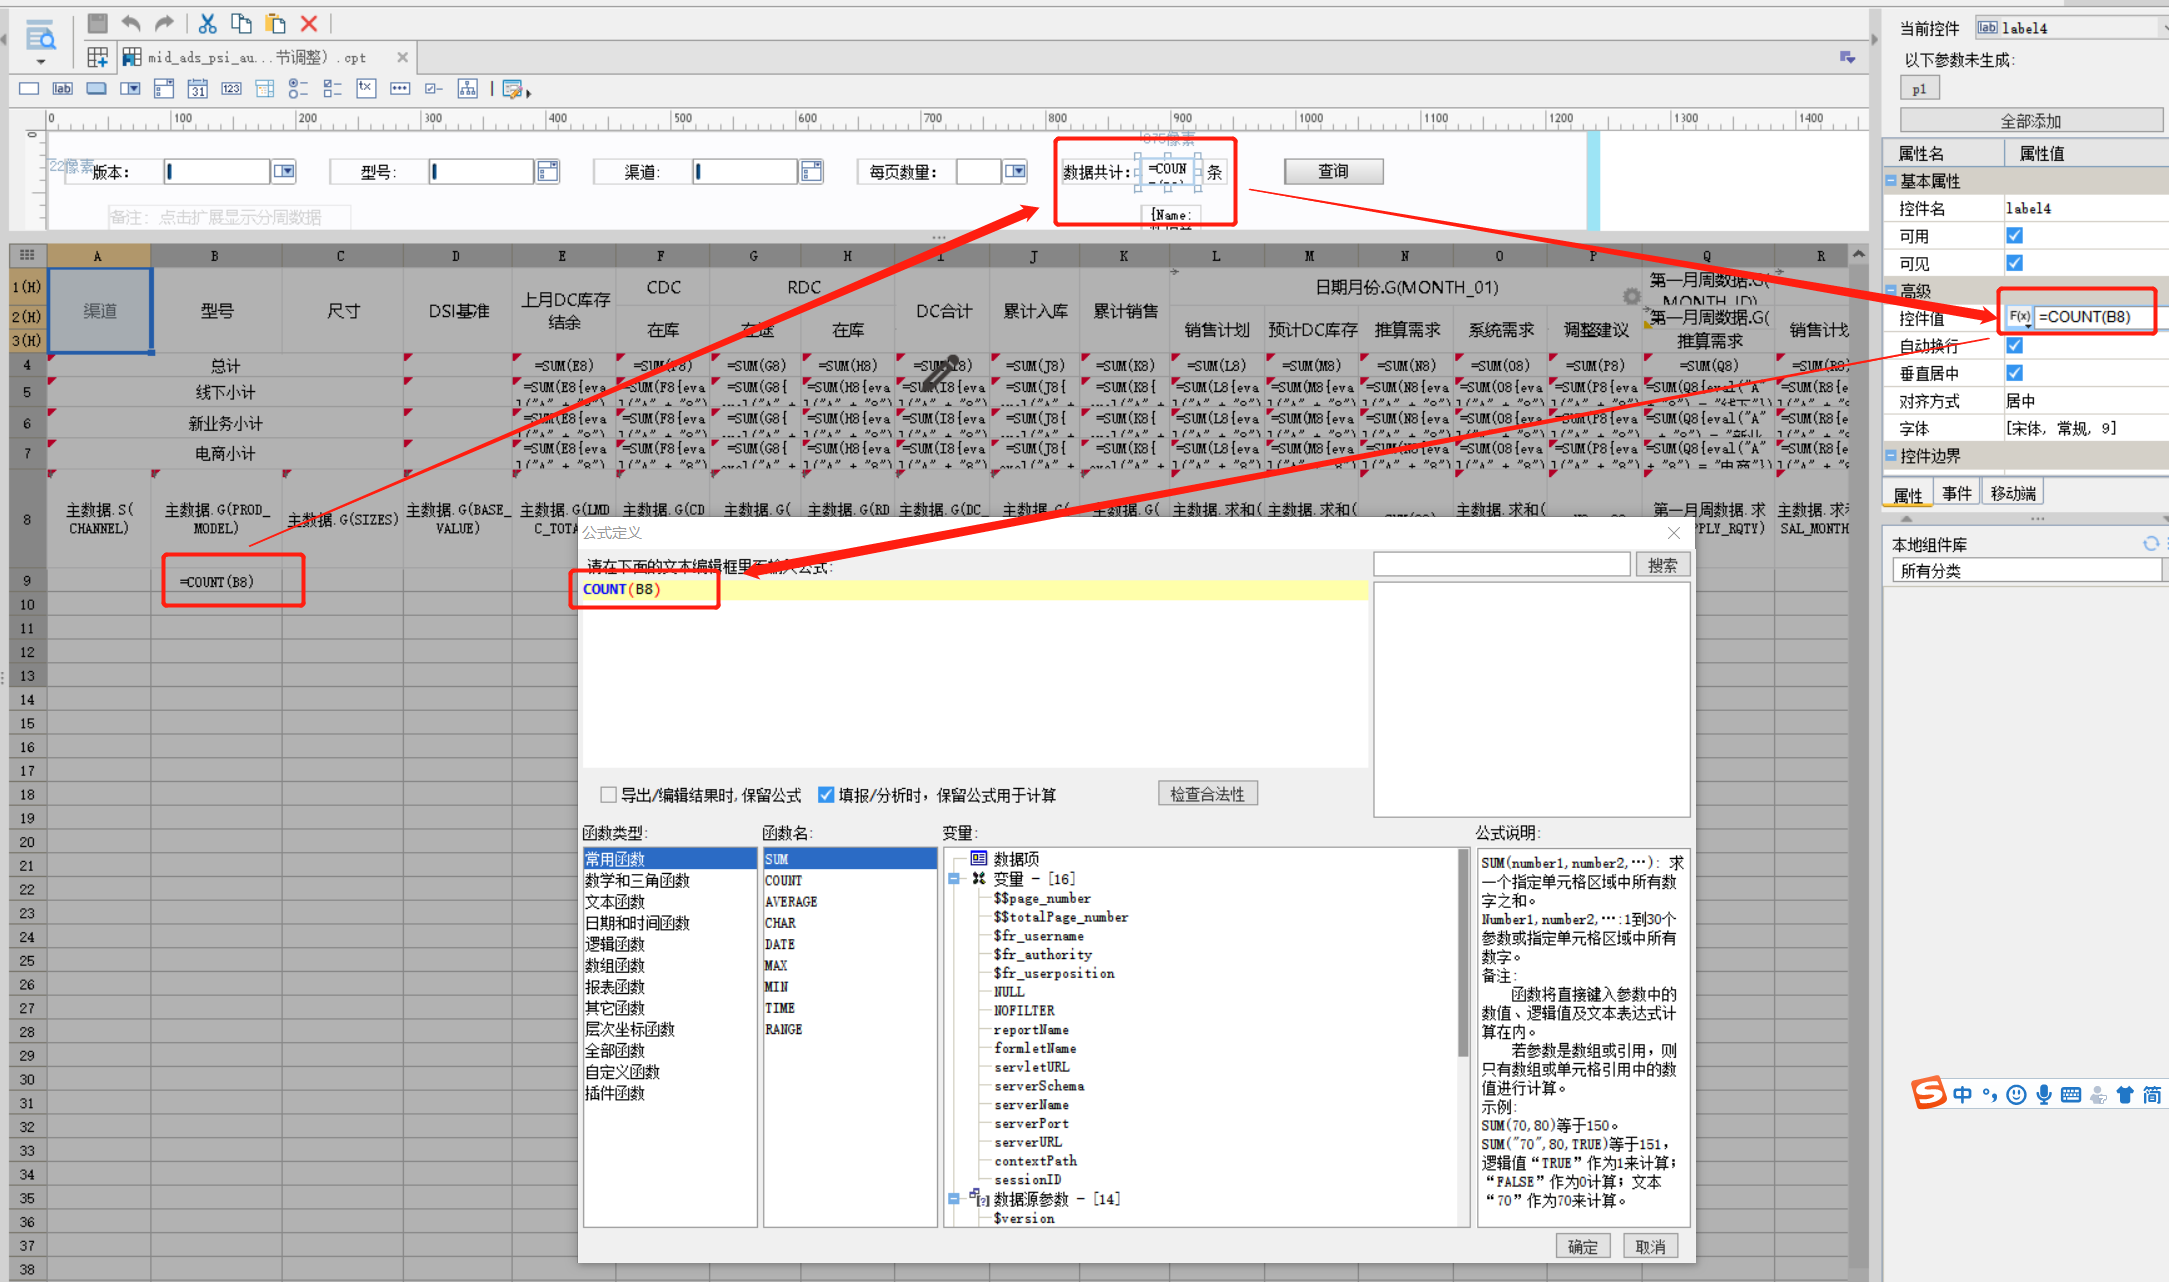Select the combo box widget tool
Image resolution: width=2169 pixels, height=1282 pixels.
pyautogui.click(x=130, y=89)
